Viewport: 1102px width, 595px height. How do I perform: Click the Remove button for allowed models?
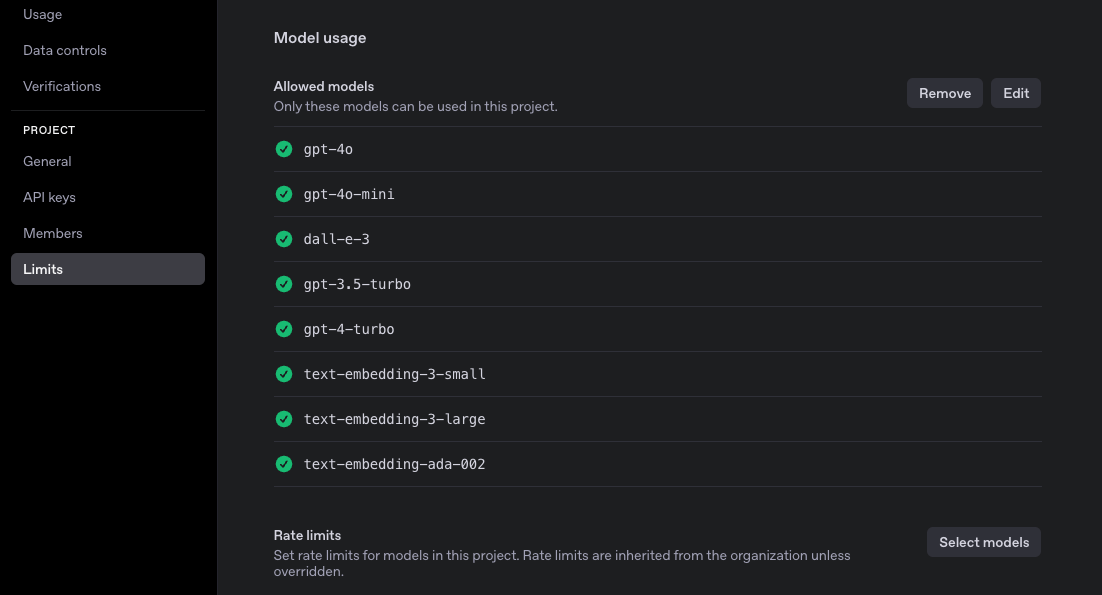(x=944, y=92)
